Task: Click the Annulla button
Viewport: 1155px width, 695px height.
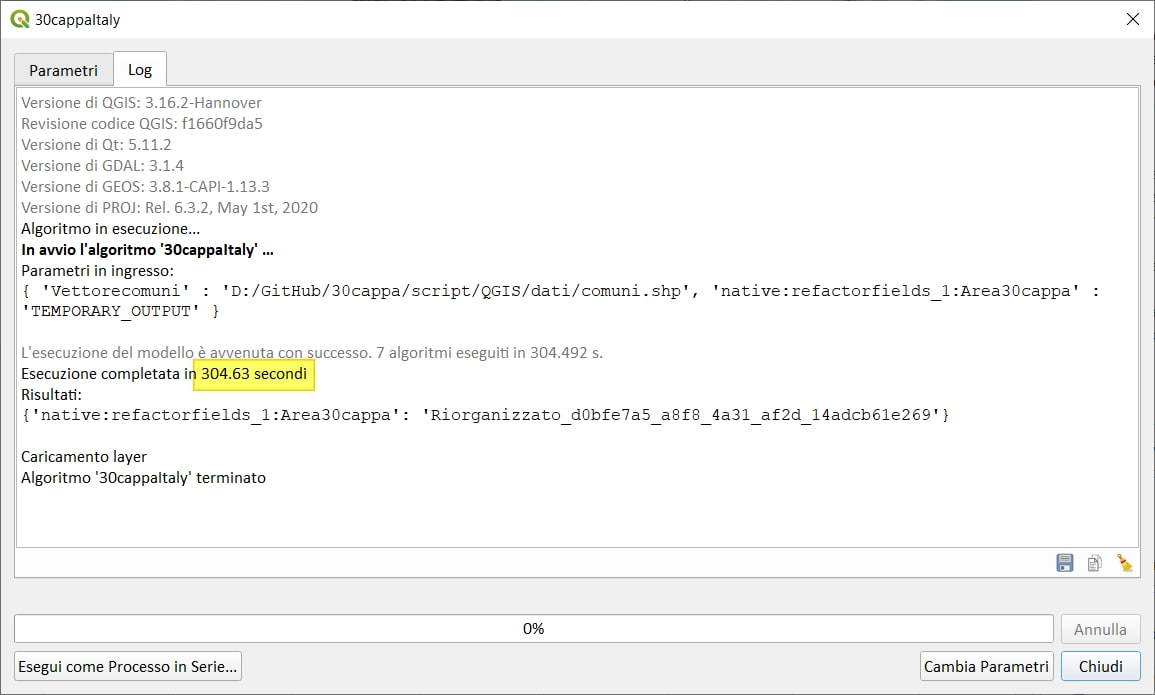Action: coord(1100,629)
